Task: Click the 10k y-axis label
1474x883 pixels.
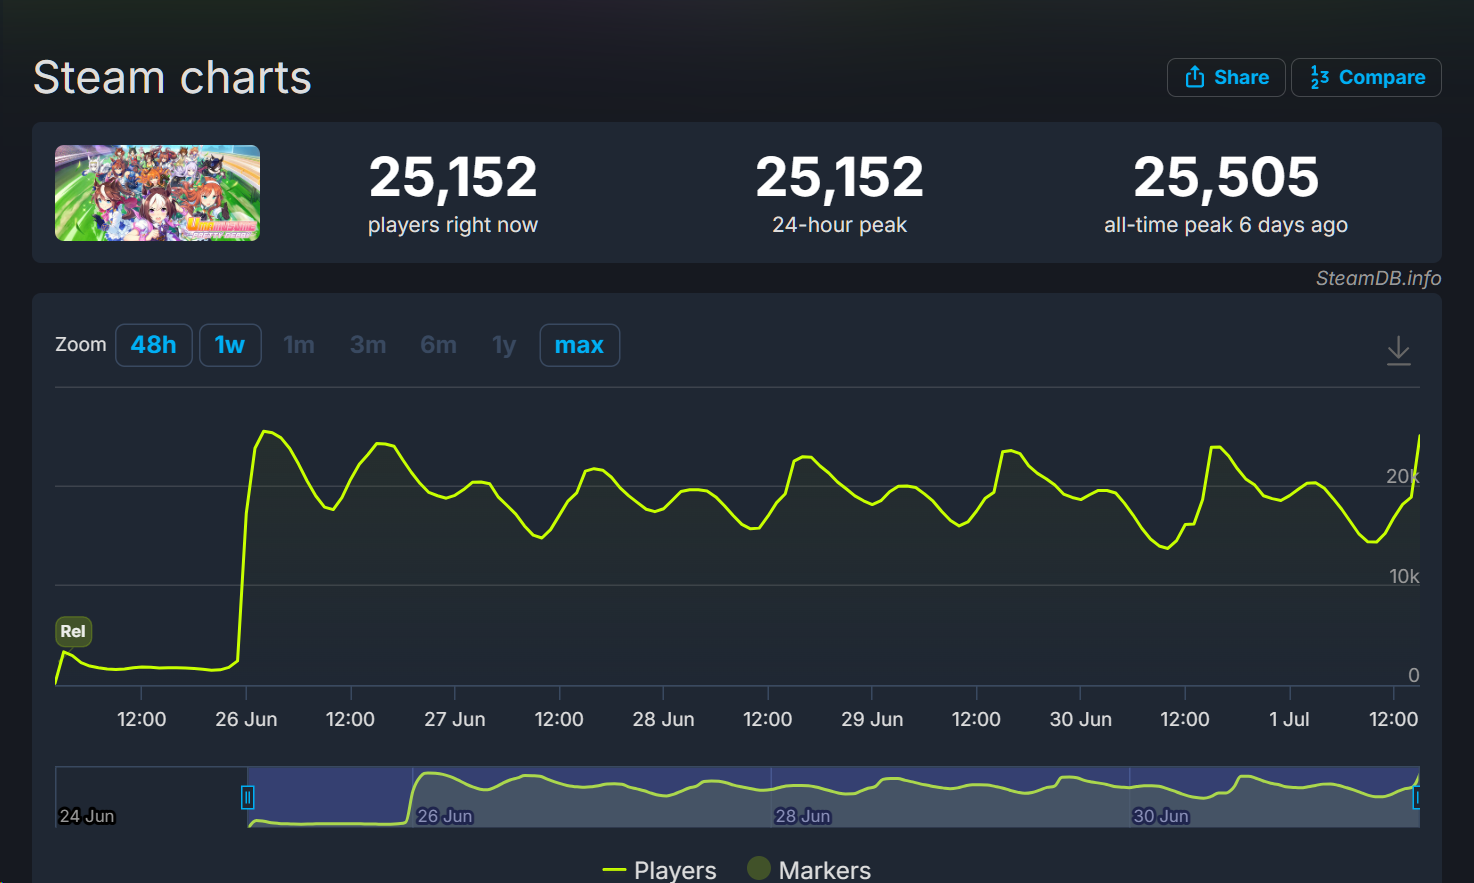Action: click(1404, 576)
